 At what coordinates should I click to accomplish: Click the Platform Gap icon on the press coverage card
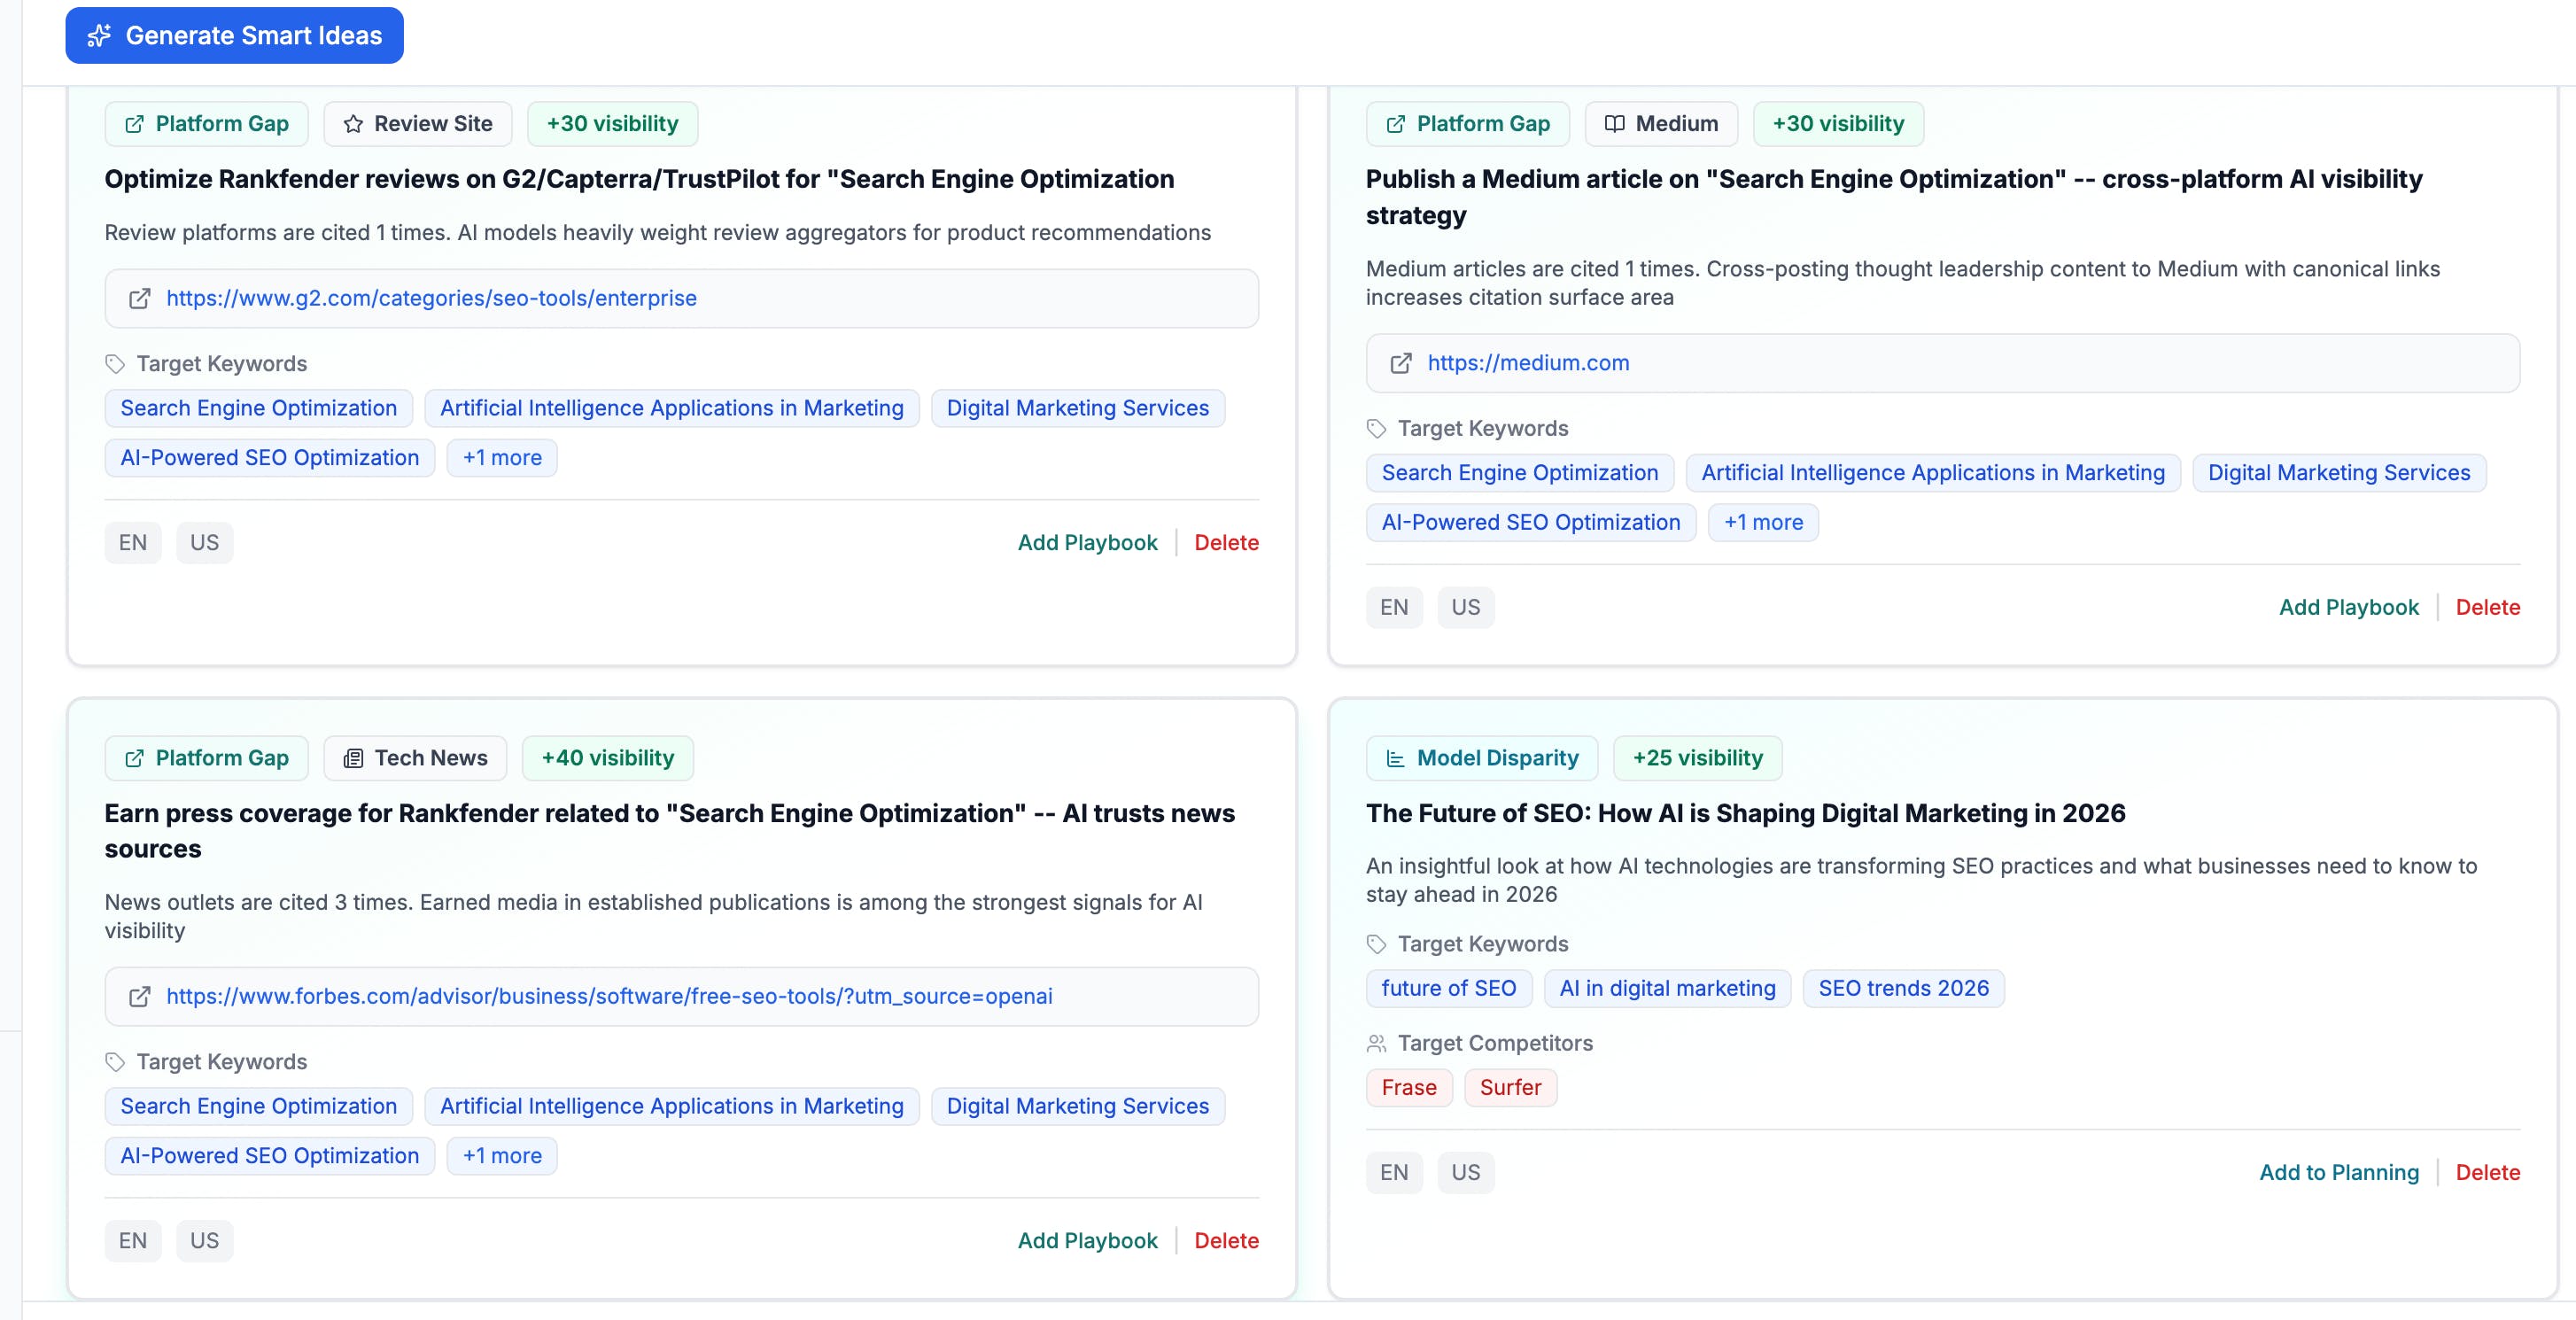[x=134, y=758]
